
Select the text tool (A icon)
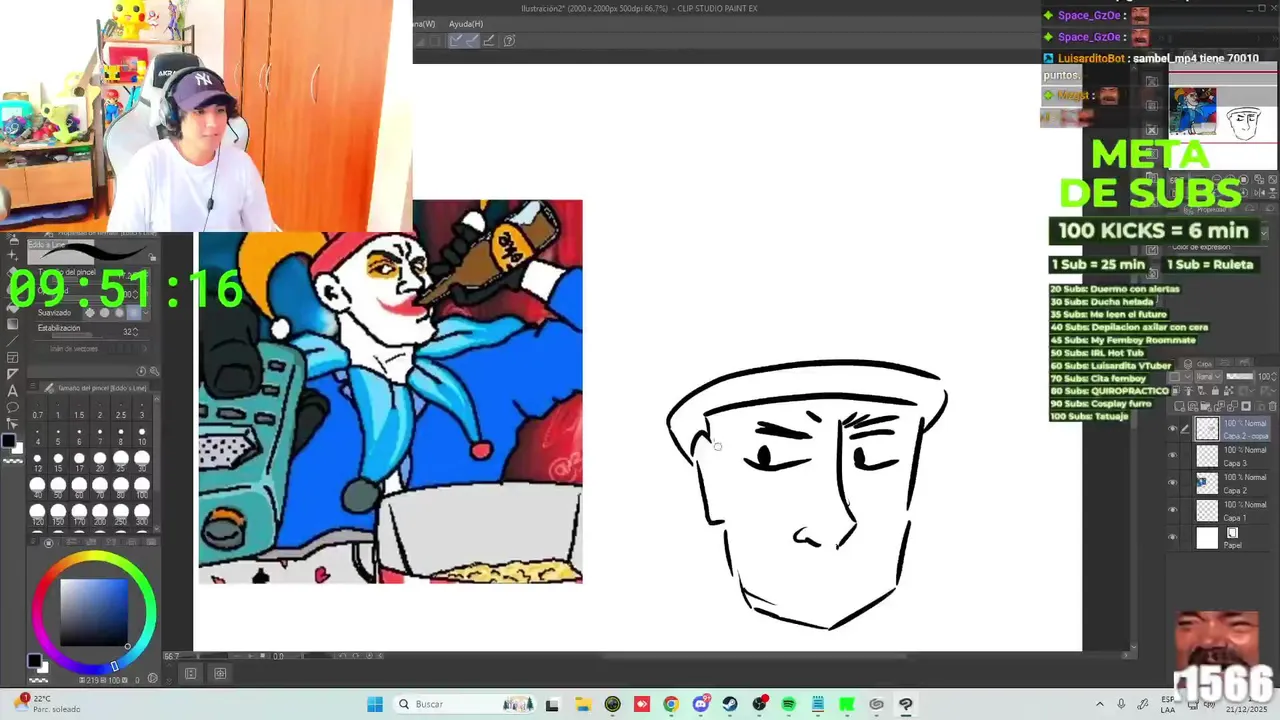click(12, 391)
